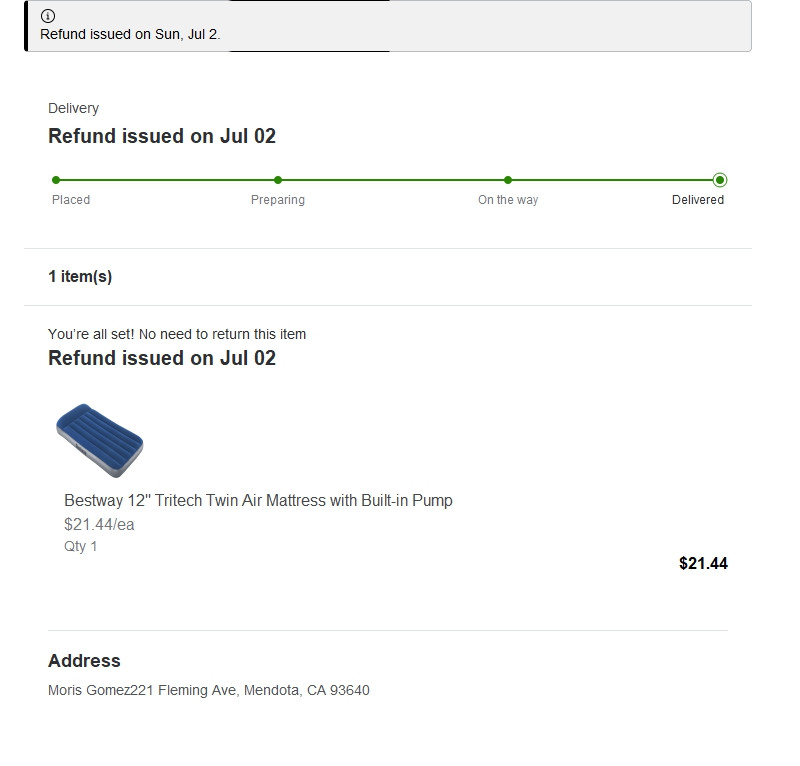Click the green delivery progress bar
The width and height of the screenshot is (800, 766).
tap(388, 180)
